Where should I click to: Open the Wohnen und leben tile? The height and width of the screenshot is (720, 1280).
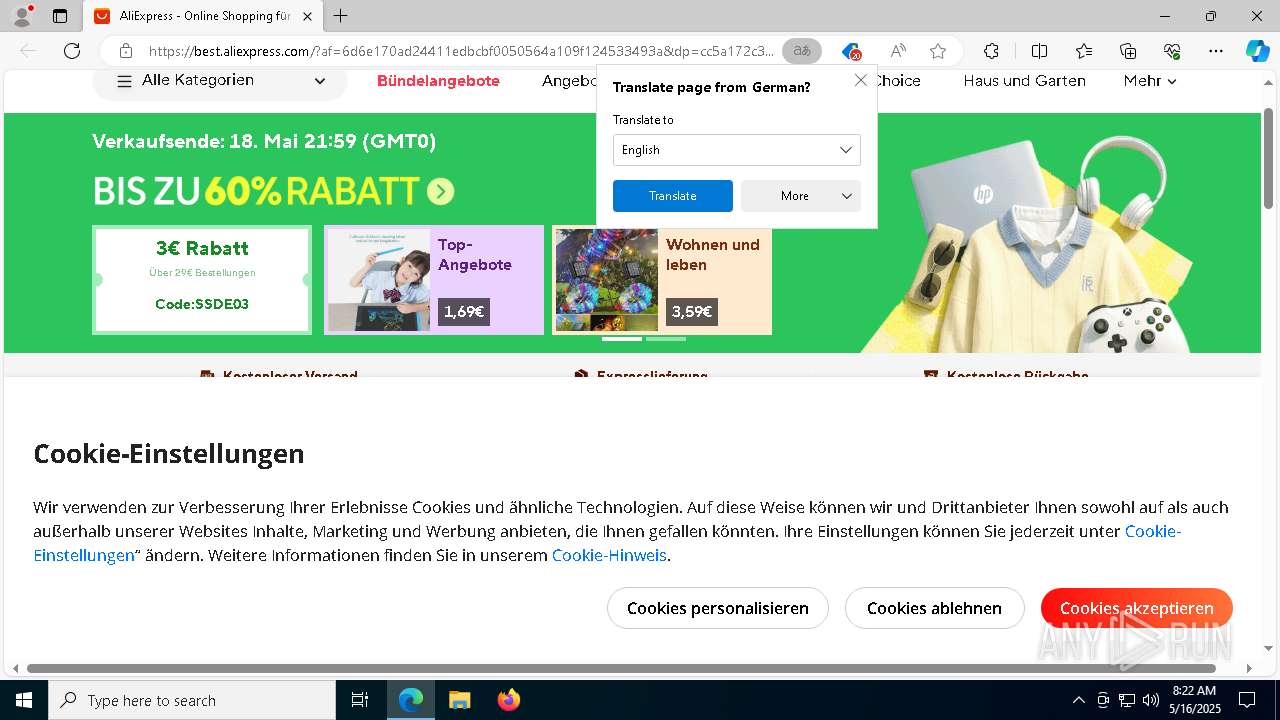(662, 279)
